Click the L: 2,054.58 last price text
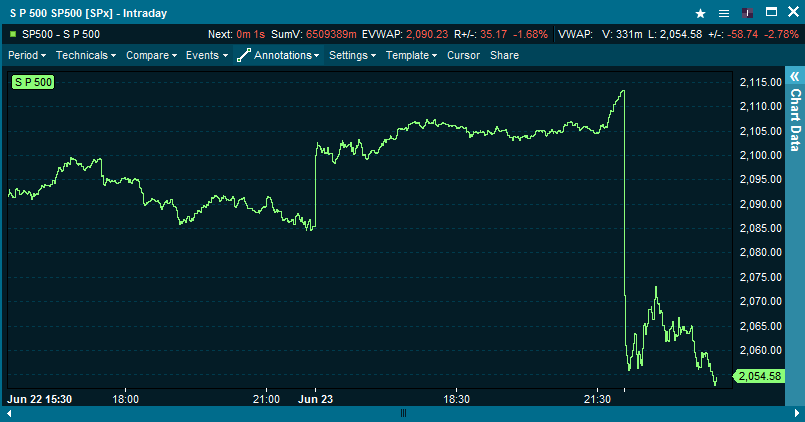 pyautogui.click(x=675, y=34)
